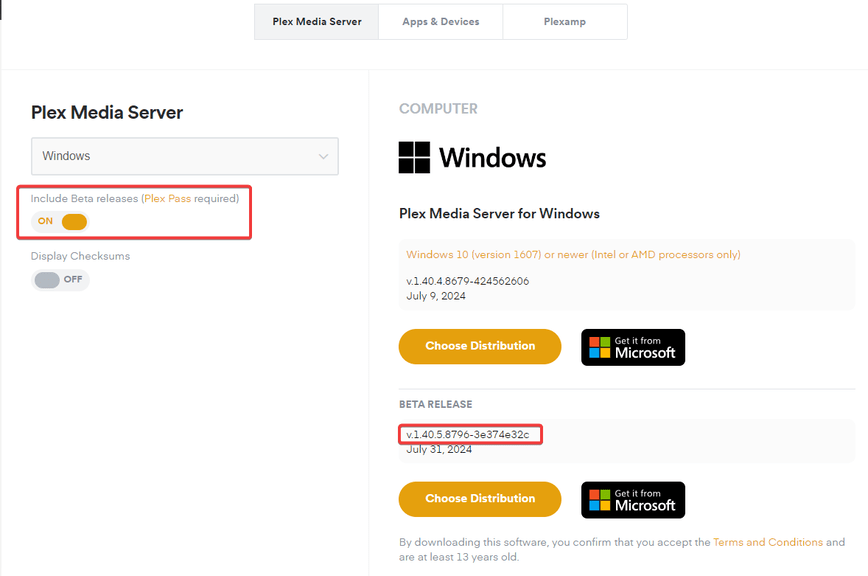Select version text v.1.40.4.8679-424562606
The width and height of the screenshot is (868, 576).
pyautogui.click(x=468, y=281)
